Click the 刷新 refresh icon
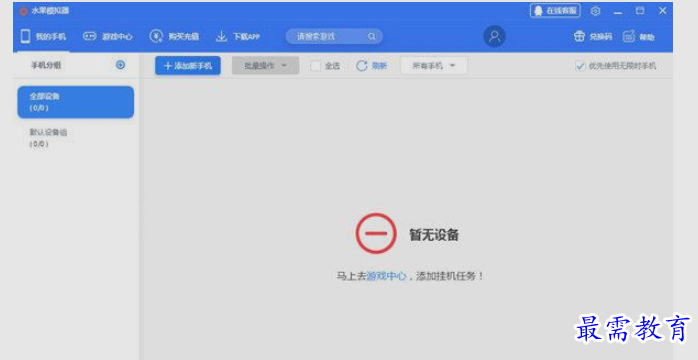This screenshot has width=698, height=360. click(361, 66)
